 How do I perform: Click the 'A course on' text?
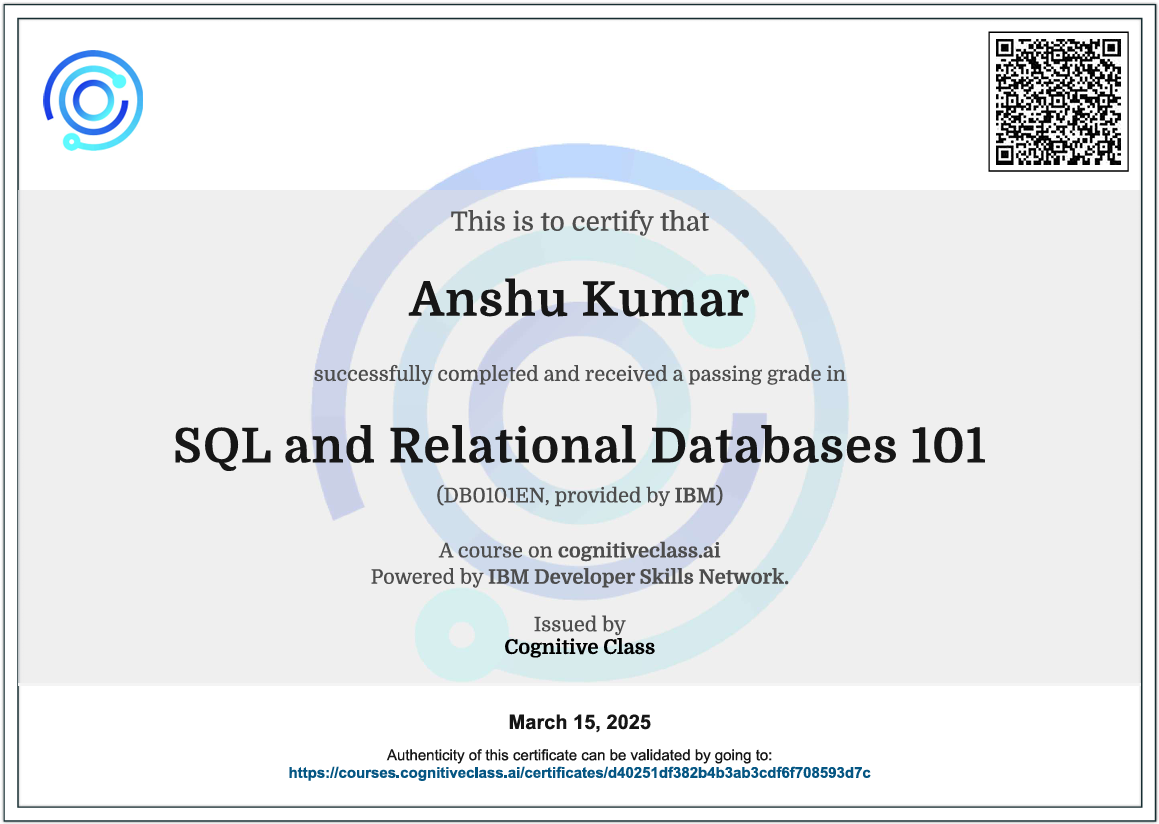coord(496,550)
